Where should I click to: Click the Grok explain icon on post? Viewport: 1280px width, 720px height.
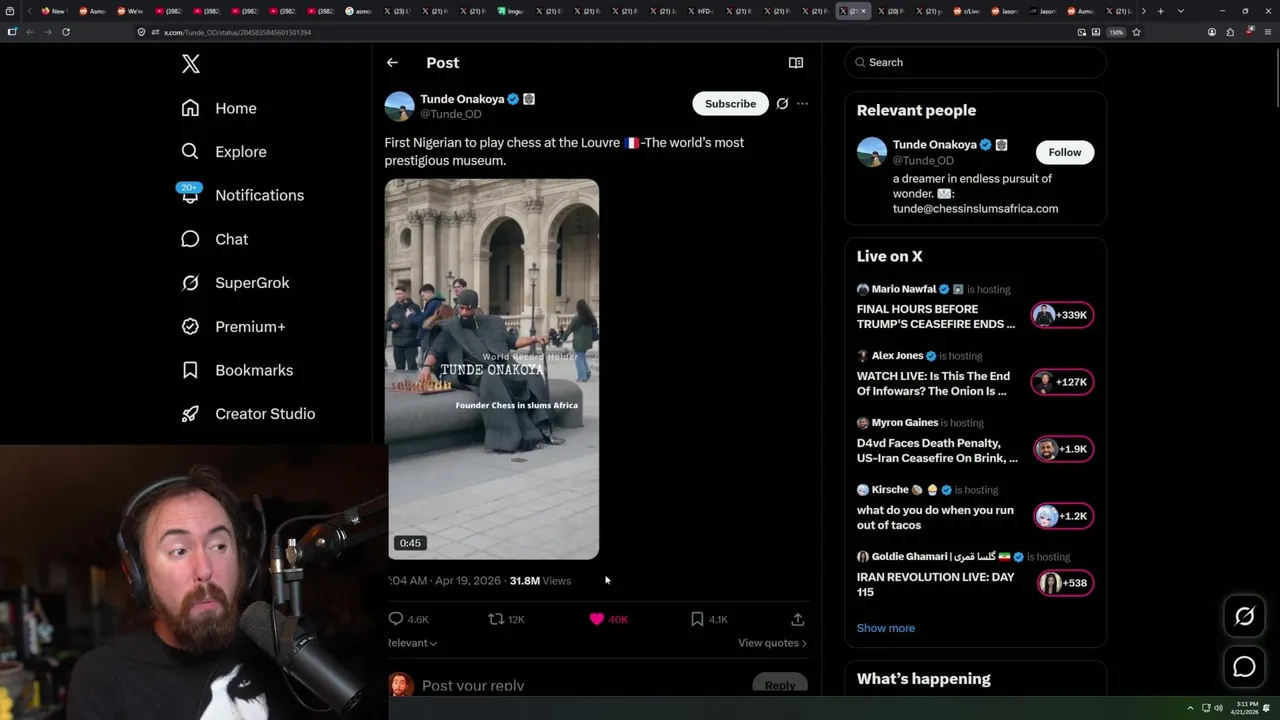782,104
